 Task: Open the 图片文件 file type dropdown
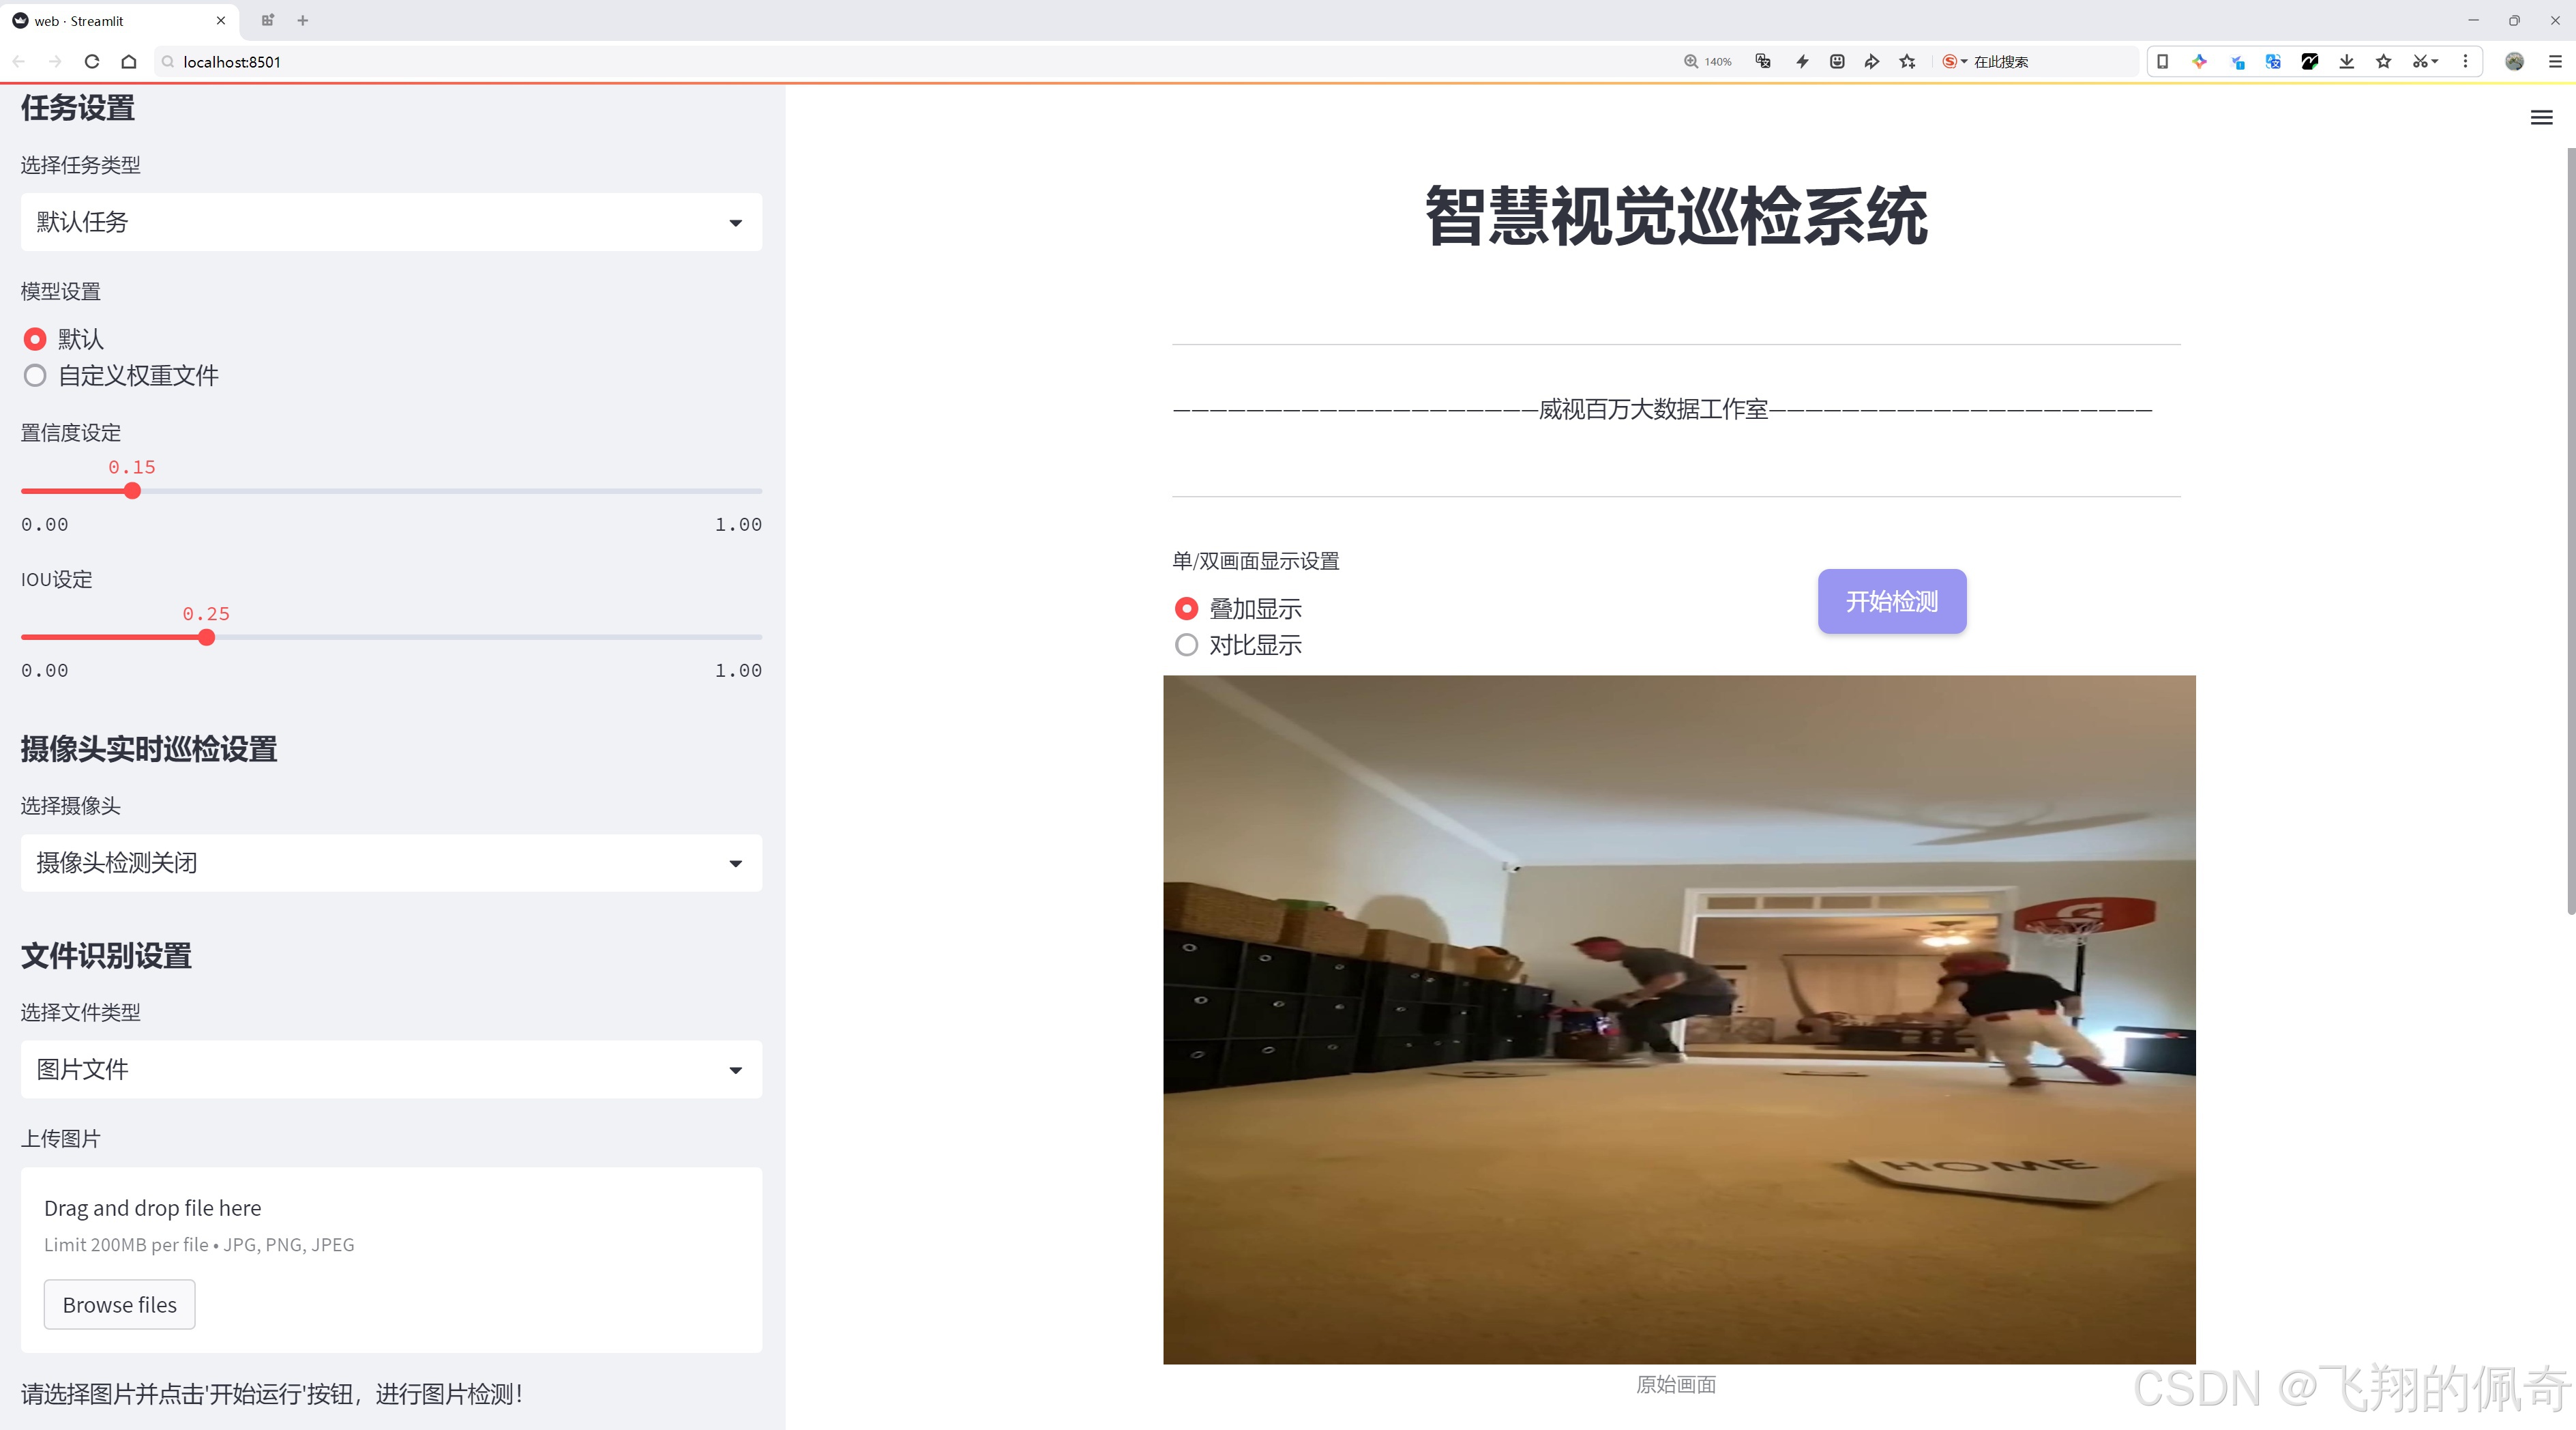point(390,1069)
